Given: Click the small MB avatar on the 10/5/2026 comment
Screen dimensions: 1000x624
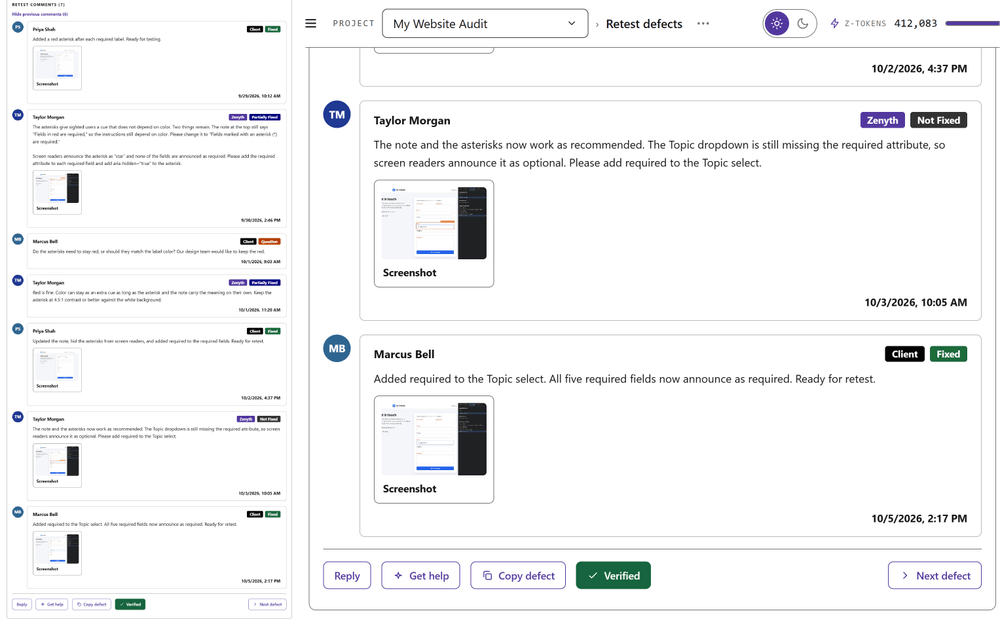Looking at the screenshot, I should [18, 512].
